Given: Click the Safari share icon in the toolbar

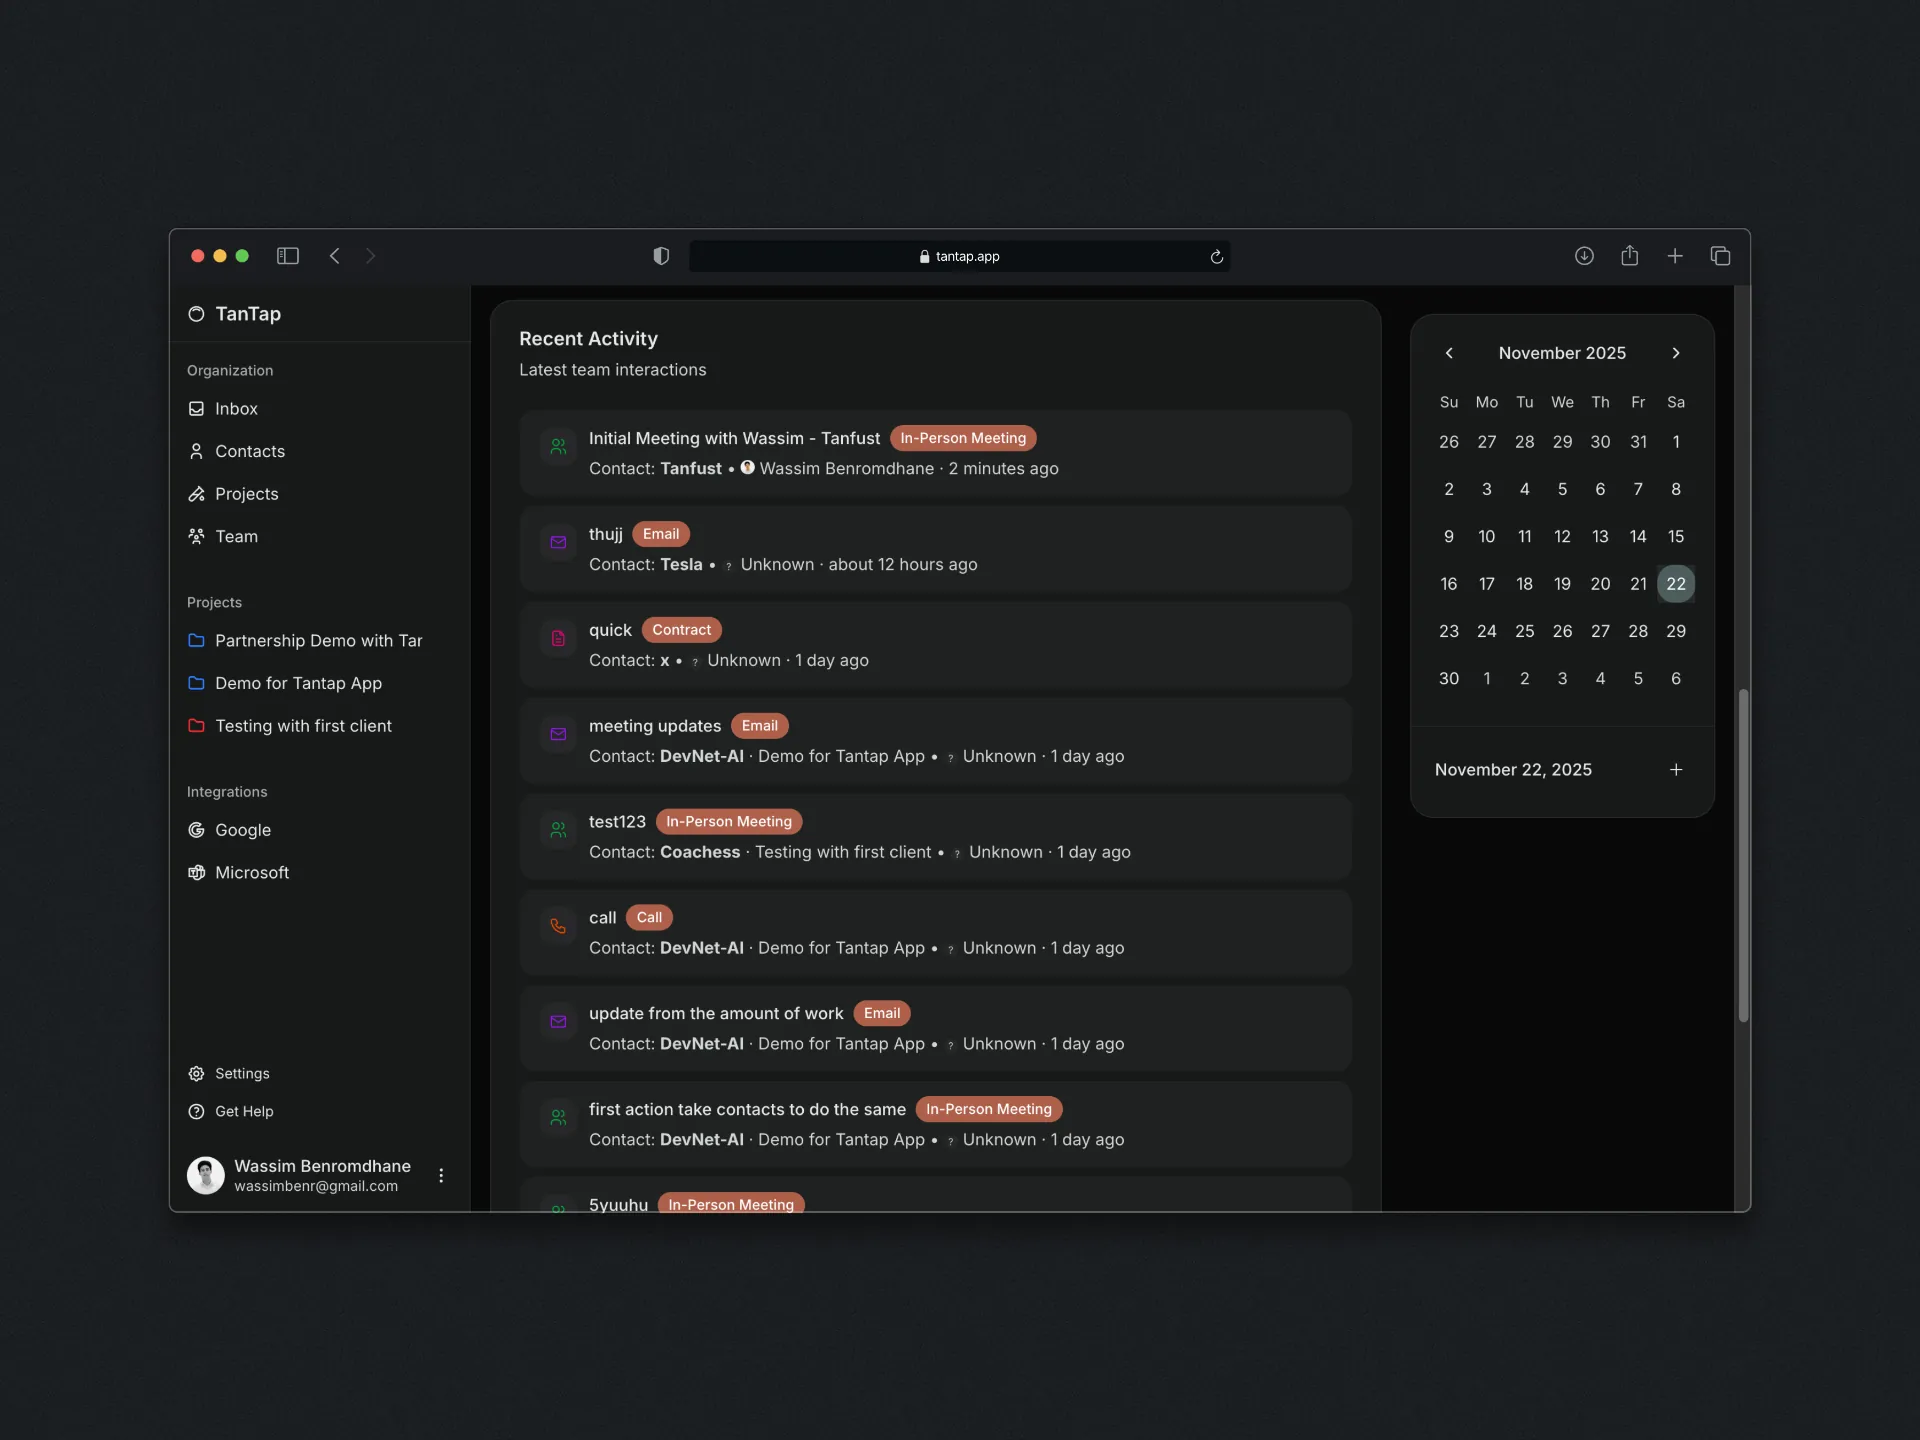Looking at the screenshot, I should coord(1629,256).
